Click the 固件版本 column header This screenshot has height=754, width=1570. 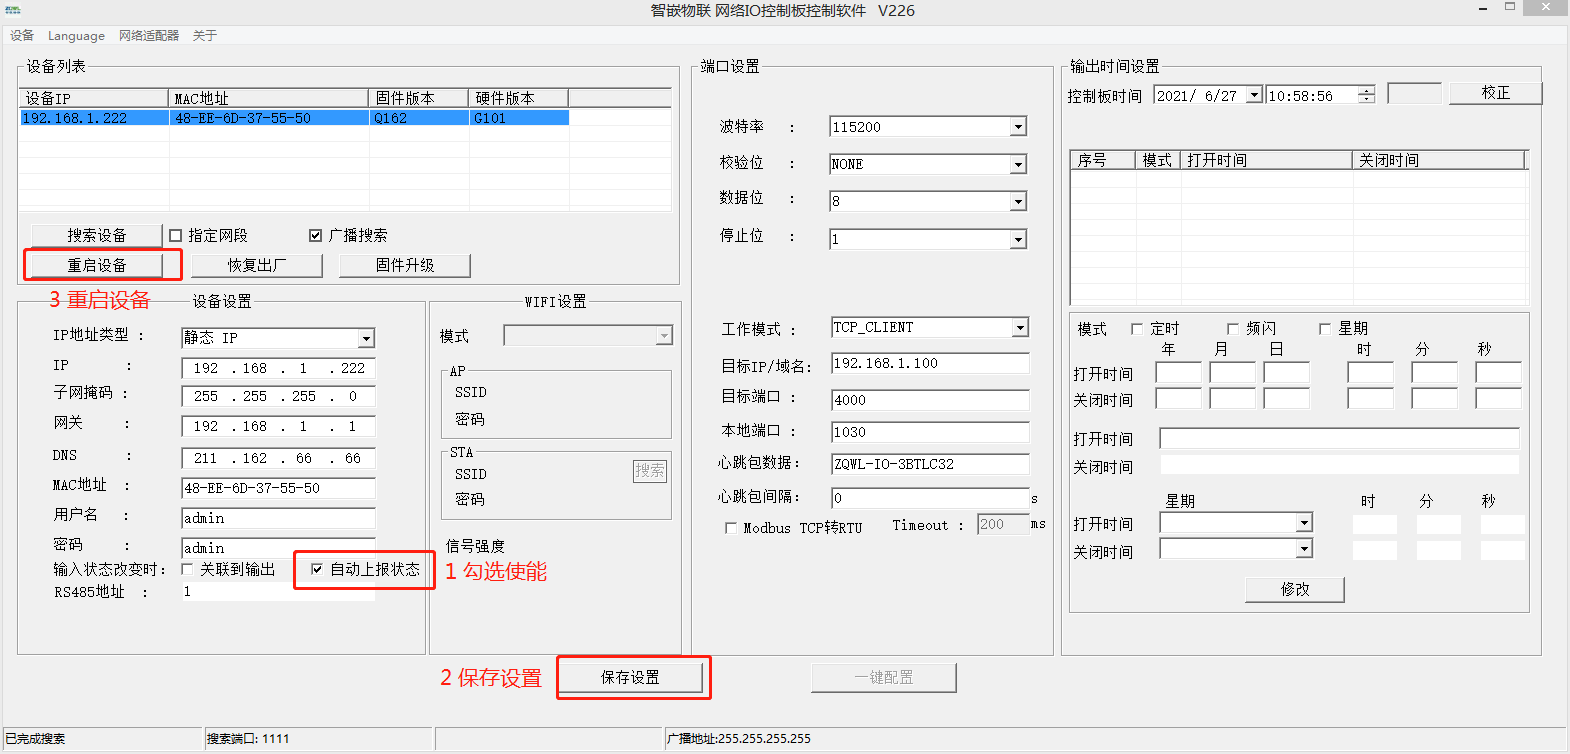419,98
